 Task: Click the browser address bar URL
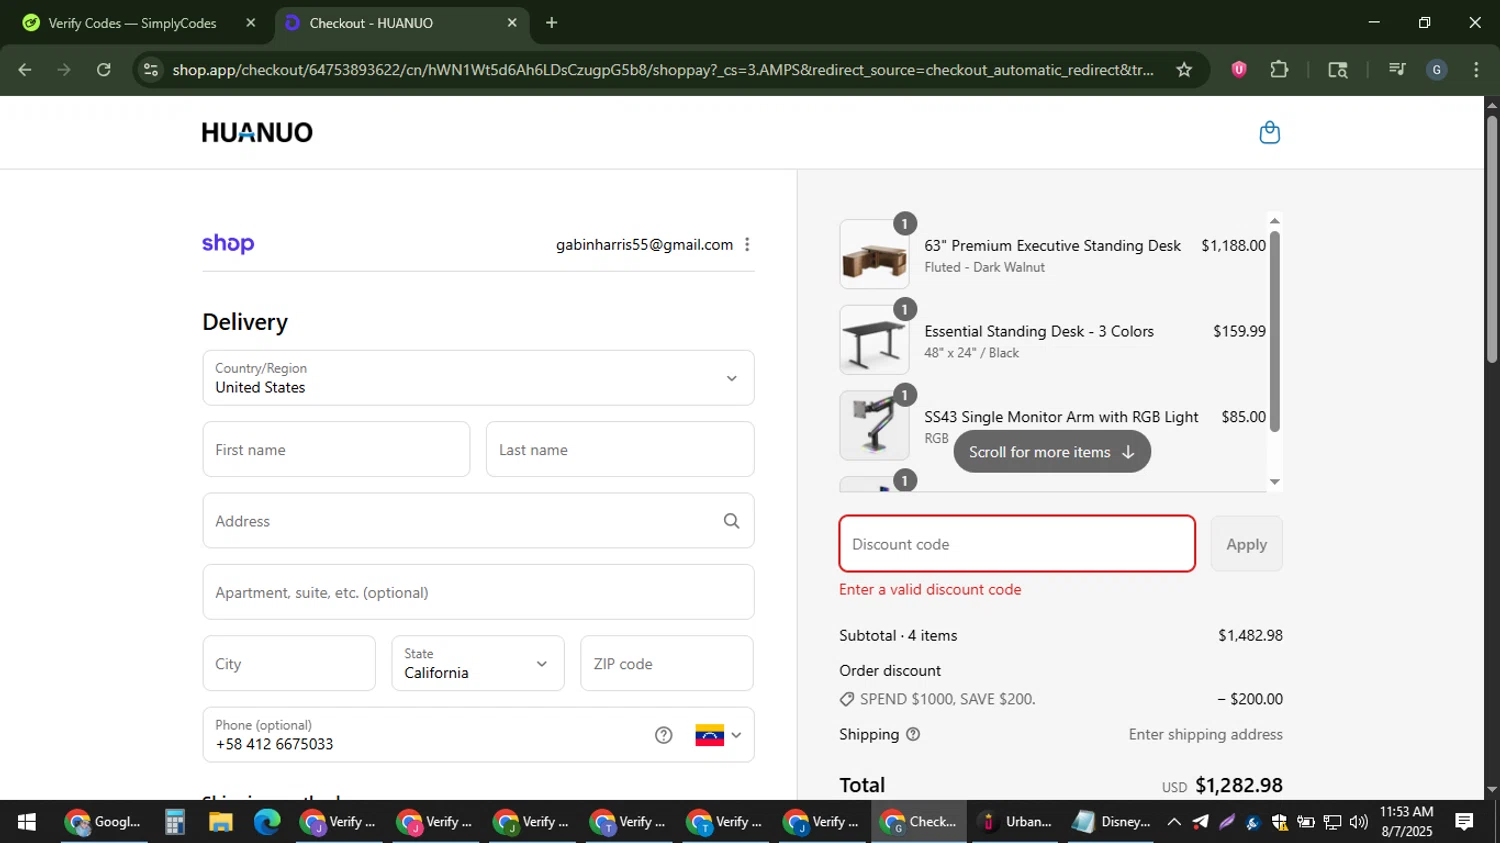click(x=663, y=70)
